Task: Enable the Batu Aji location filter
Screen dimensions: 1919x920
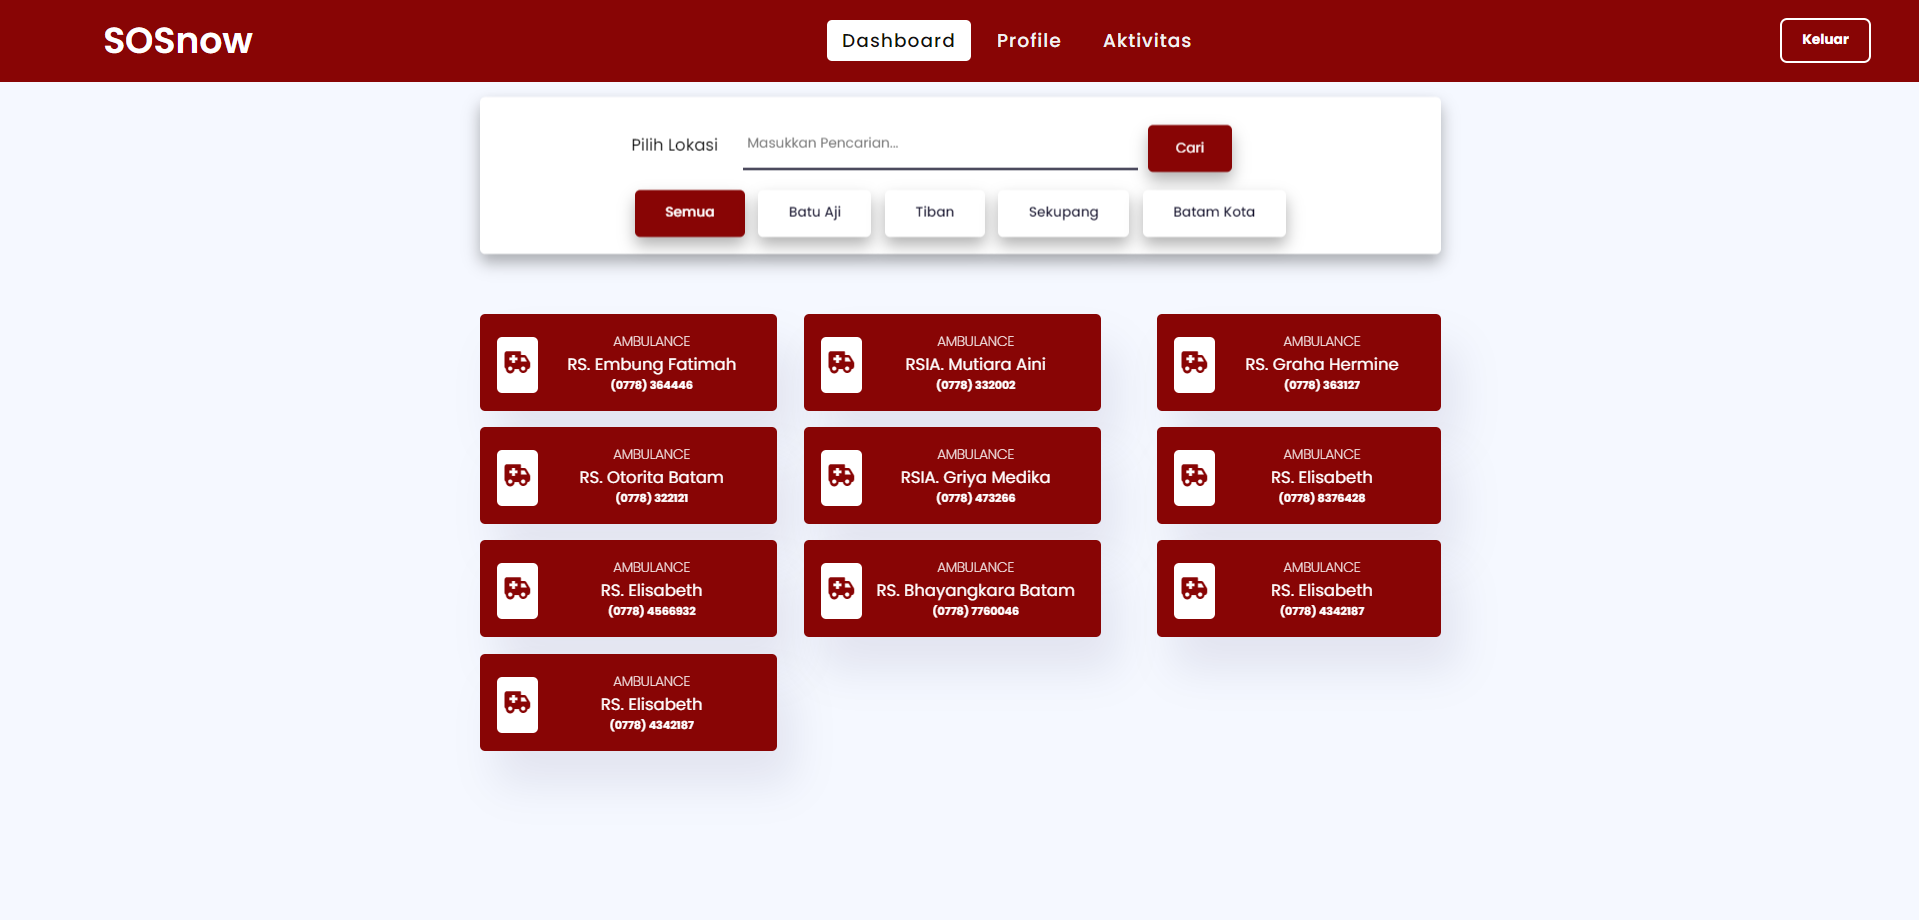Action: (x=813, y=212)
